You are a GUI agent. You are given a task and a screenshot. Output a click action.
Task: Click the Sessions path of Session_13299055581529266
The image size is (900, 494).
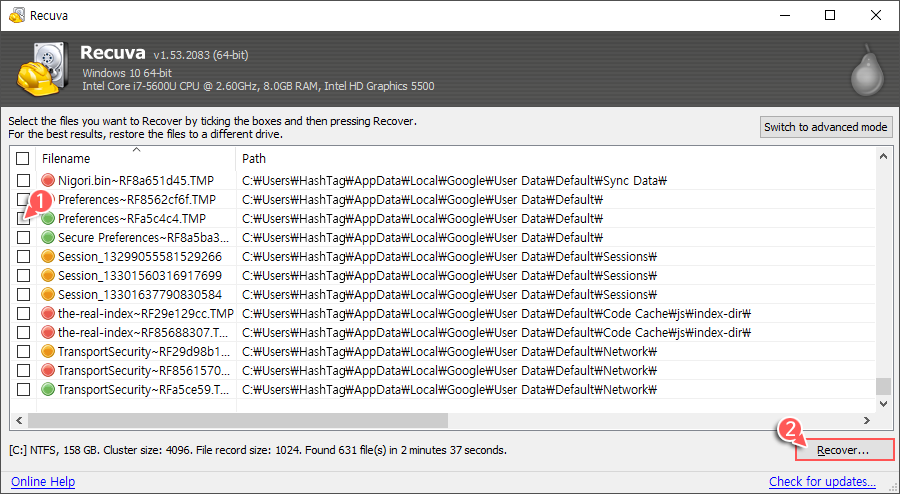tap(449, 256)
